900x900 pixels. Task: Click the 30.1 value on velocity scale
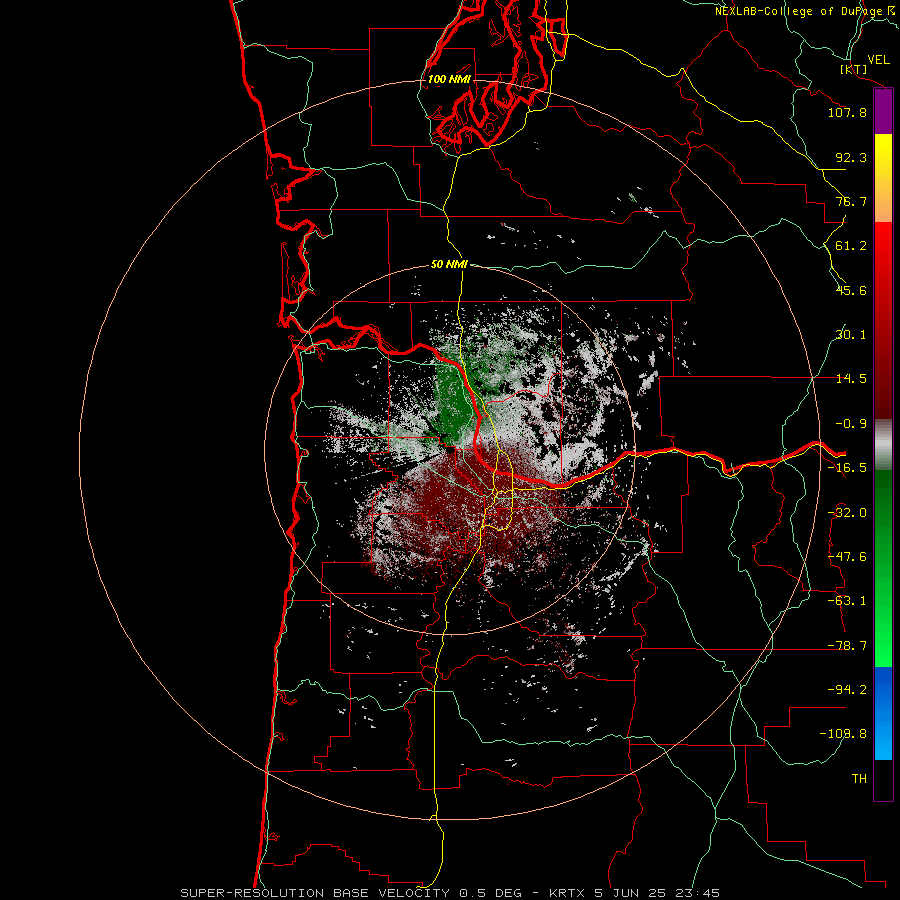(851, 335)
